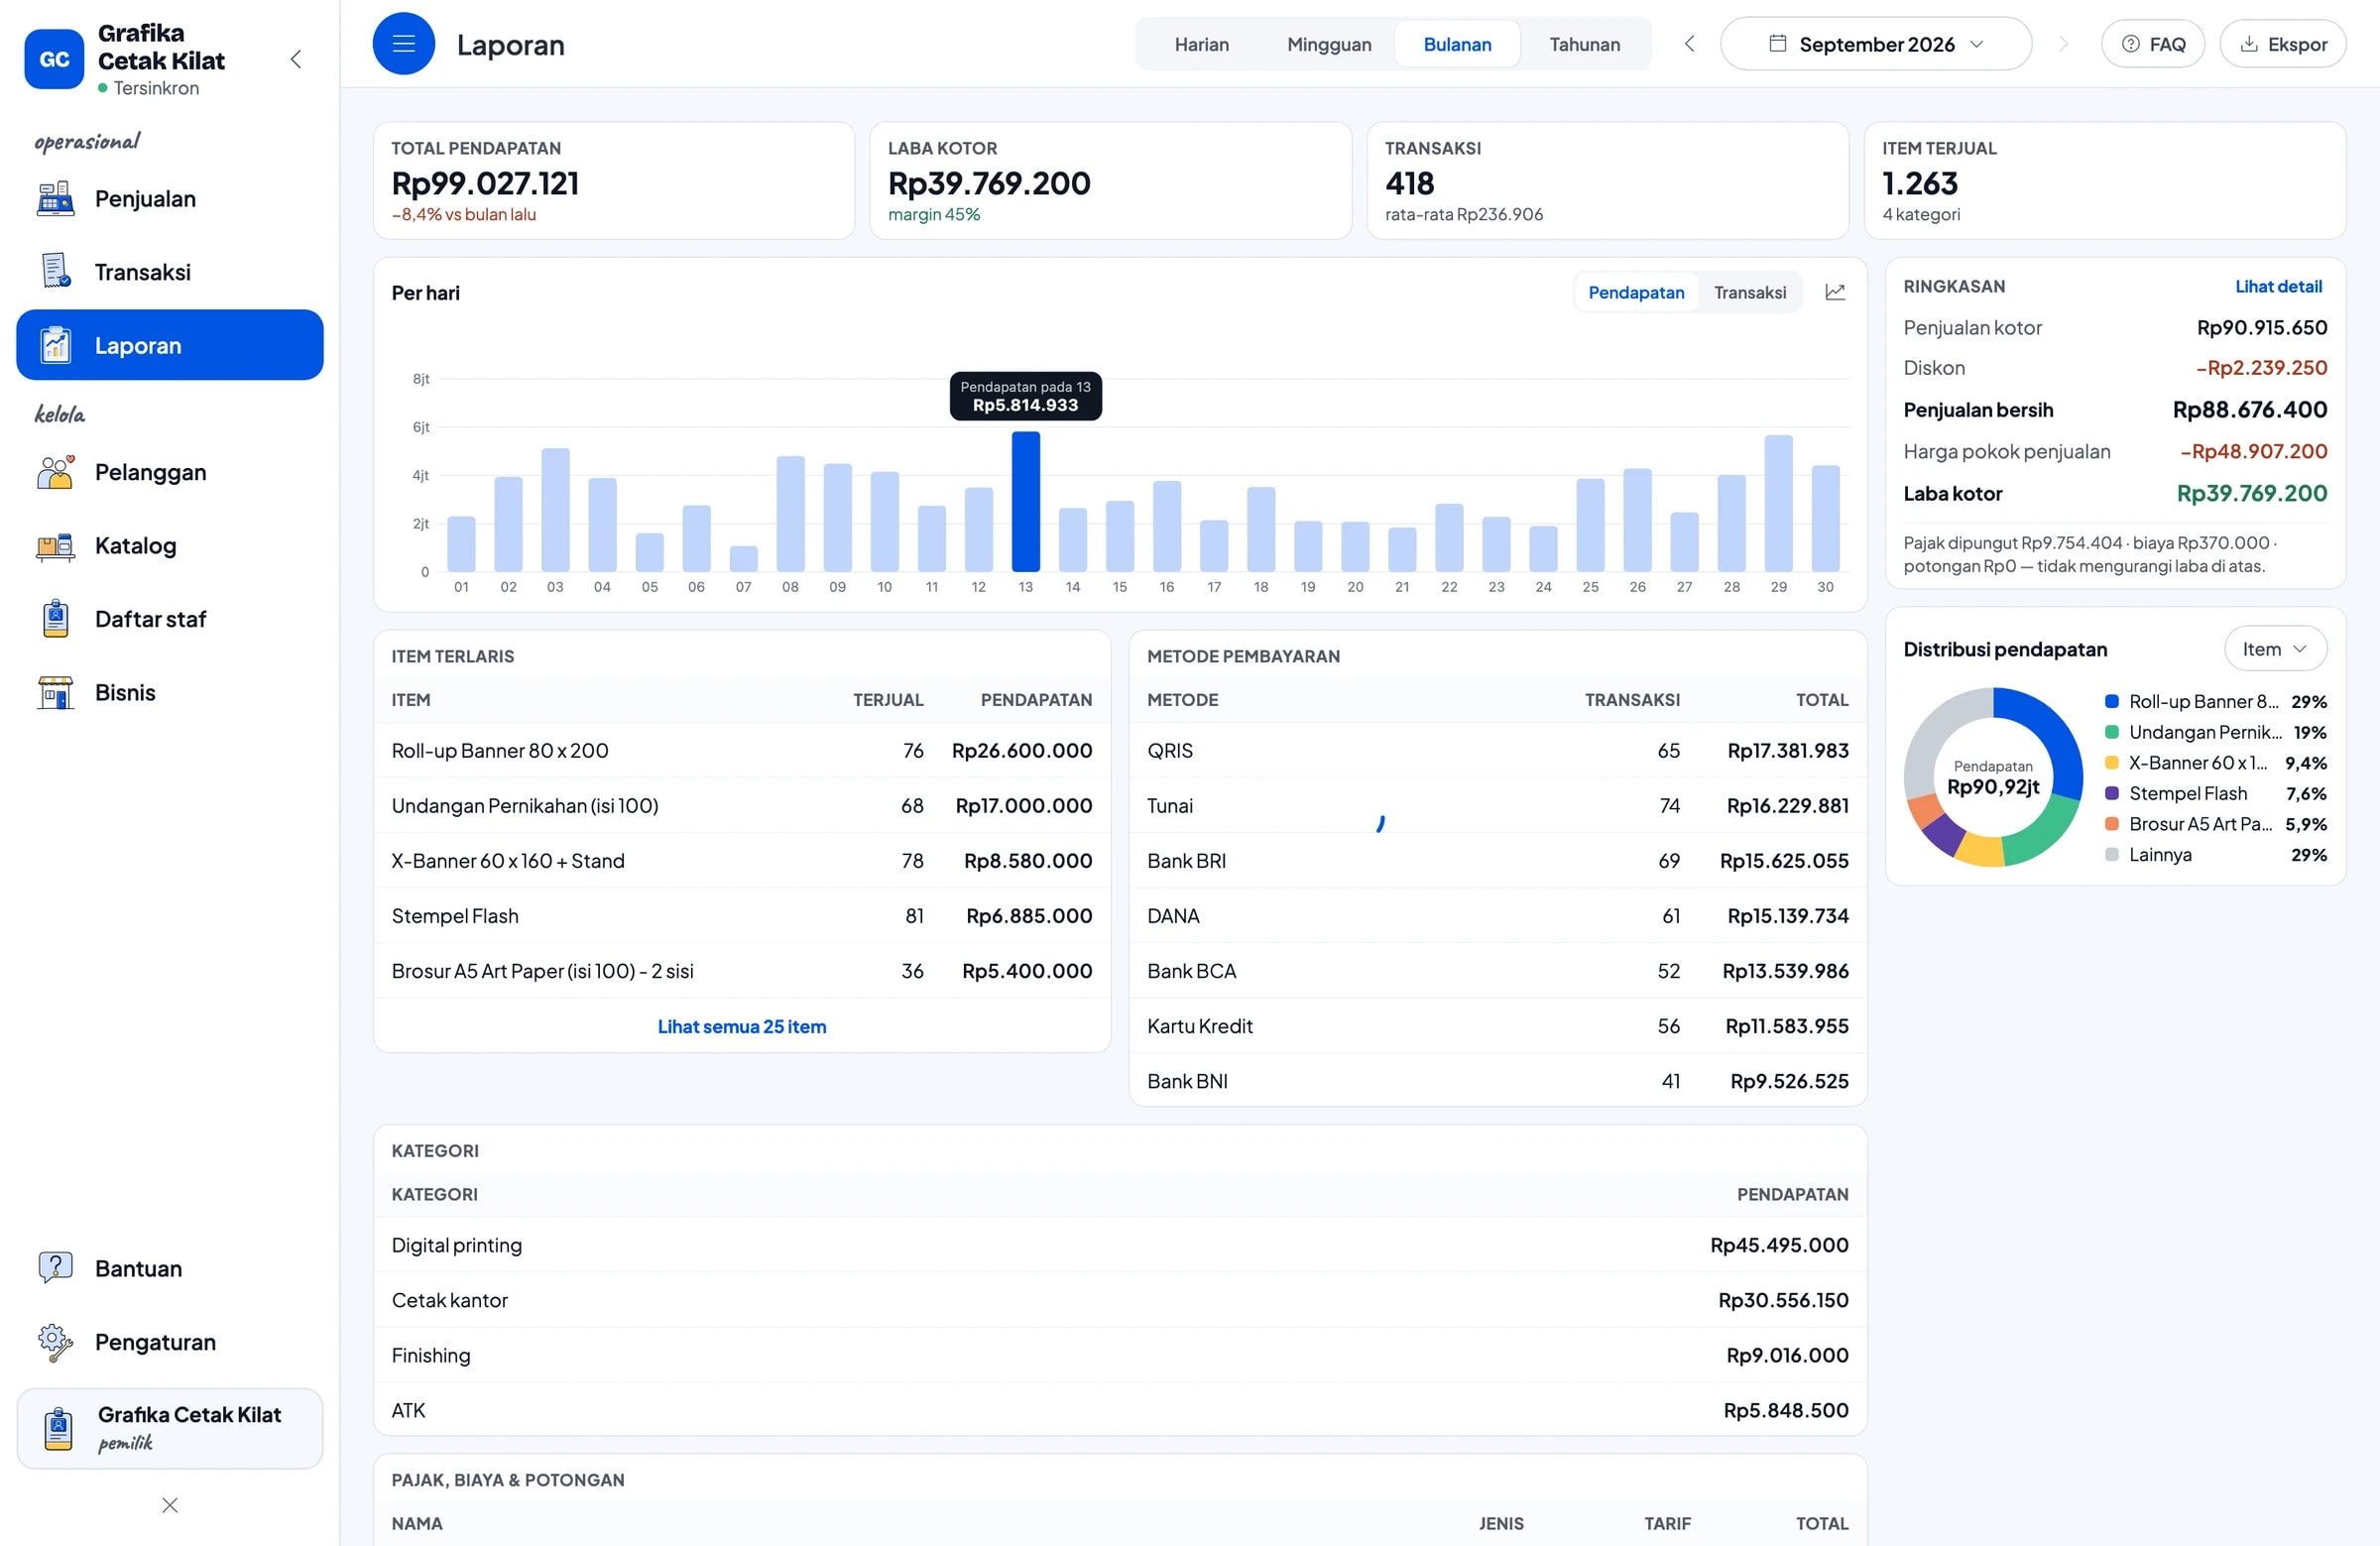Toggle the chart to Pendapatan
The image size is (2380, 1546).
click(1636, 292)
